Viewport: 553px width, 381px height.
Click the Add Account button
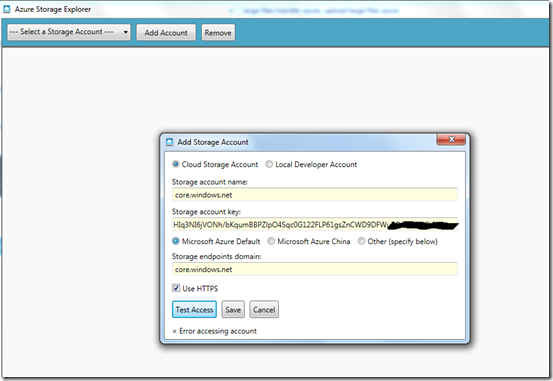point(166,32)
